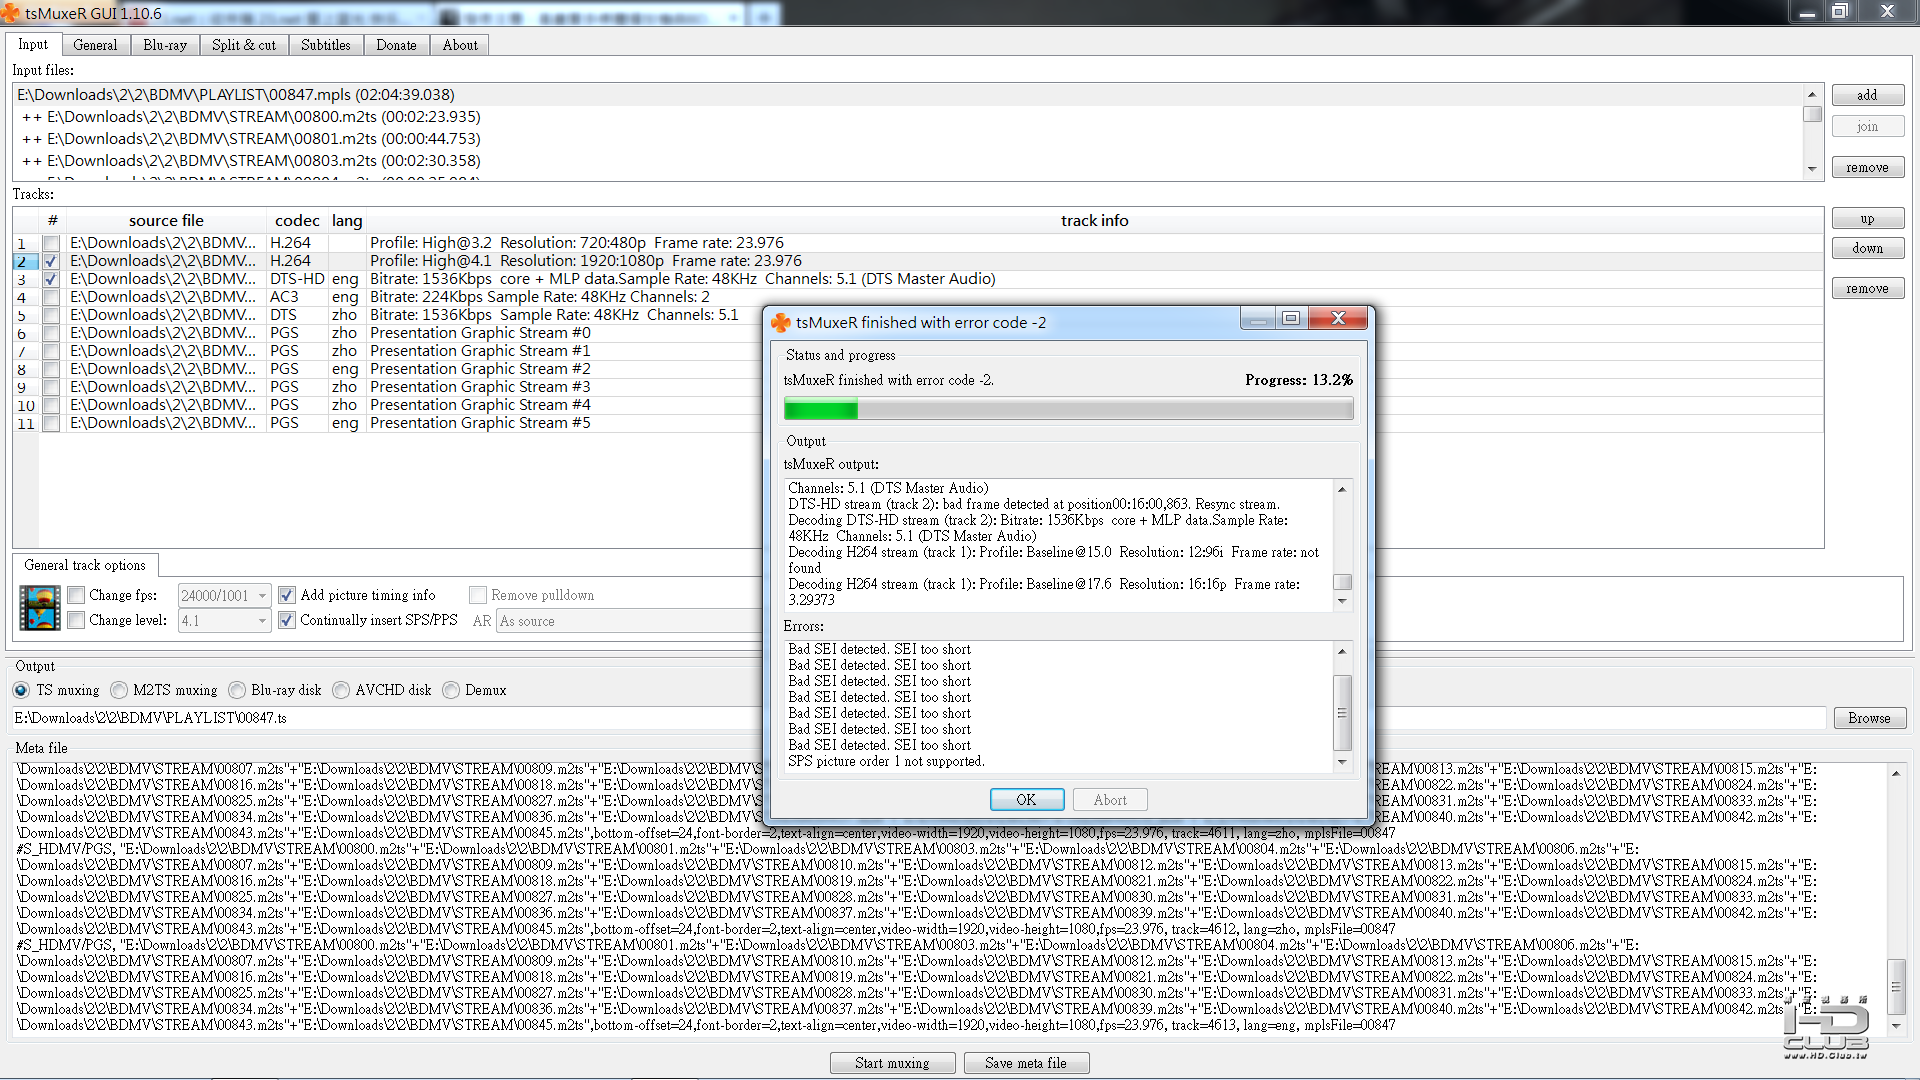This screenshot has width=1920, height=1080.
Task: Open the fps 24000/1001 dropdown
Action: (x=224, y=595)
